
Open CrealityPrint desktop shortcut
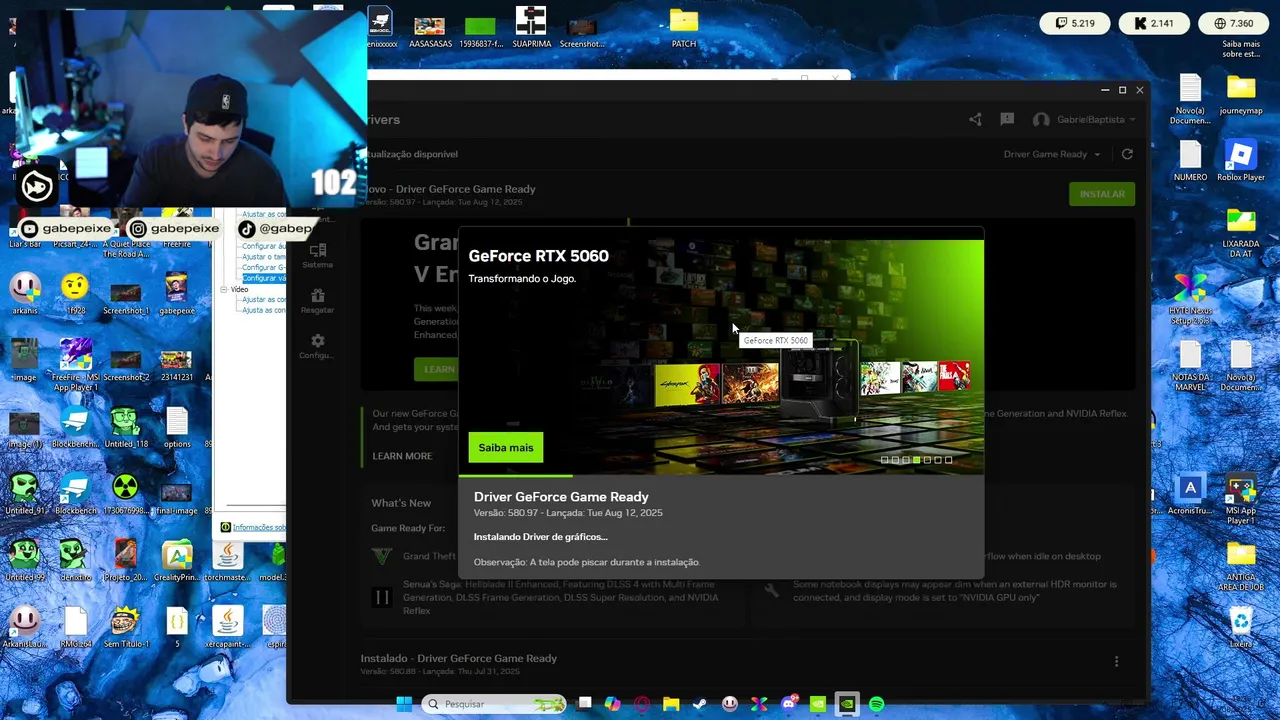[177, 561]
